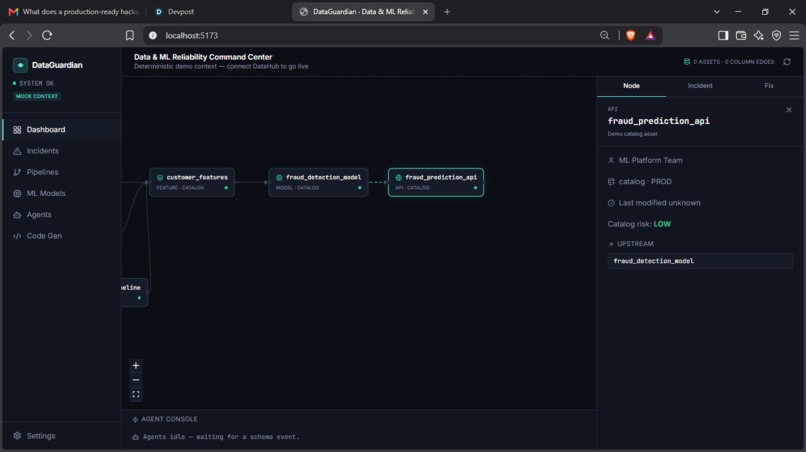
Task: Switch to the Devpost browser tab
Action: pyautogui.click(x=180, y=11)
